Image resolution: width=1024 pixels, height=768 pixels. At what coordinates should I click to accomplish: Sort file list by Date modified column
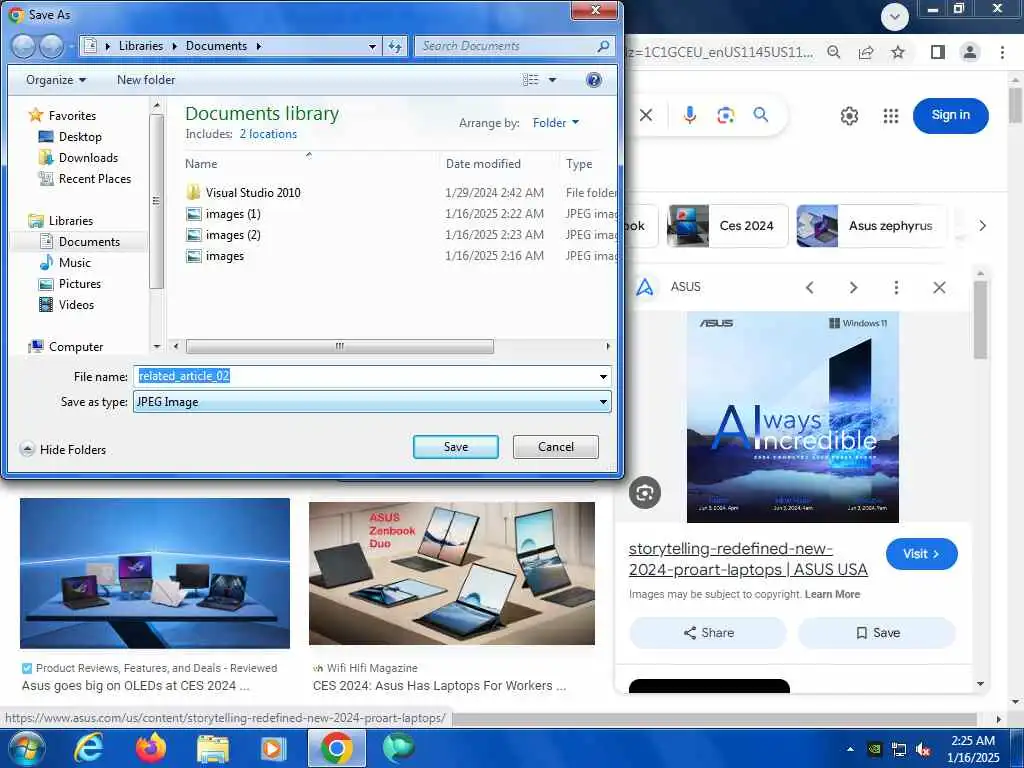(483, 164)
